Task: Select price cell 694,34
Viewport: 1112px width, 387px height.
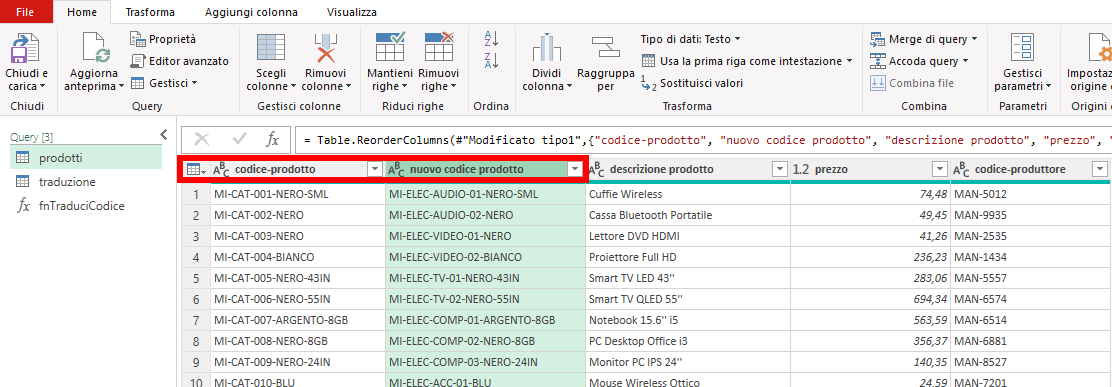Action: [870, 299]
